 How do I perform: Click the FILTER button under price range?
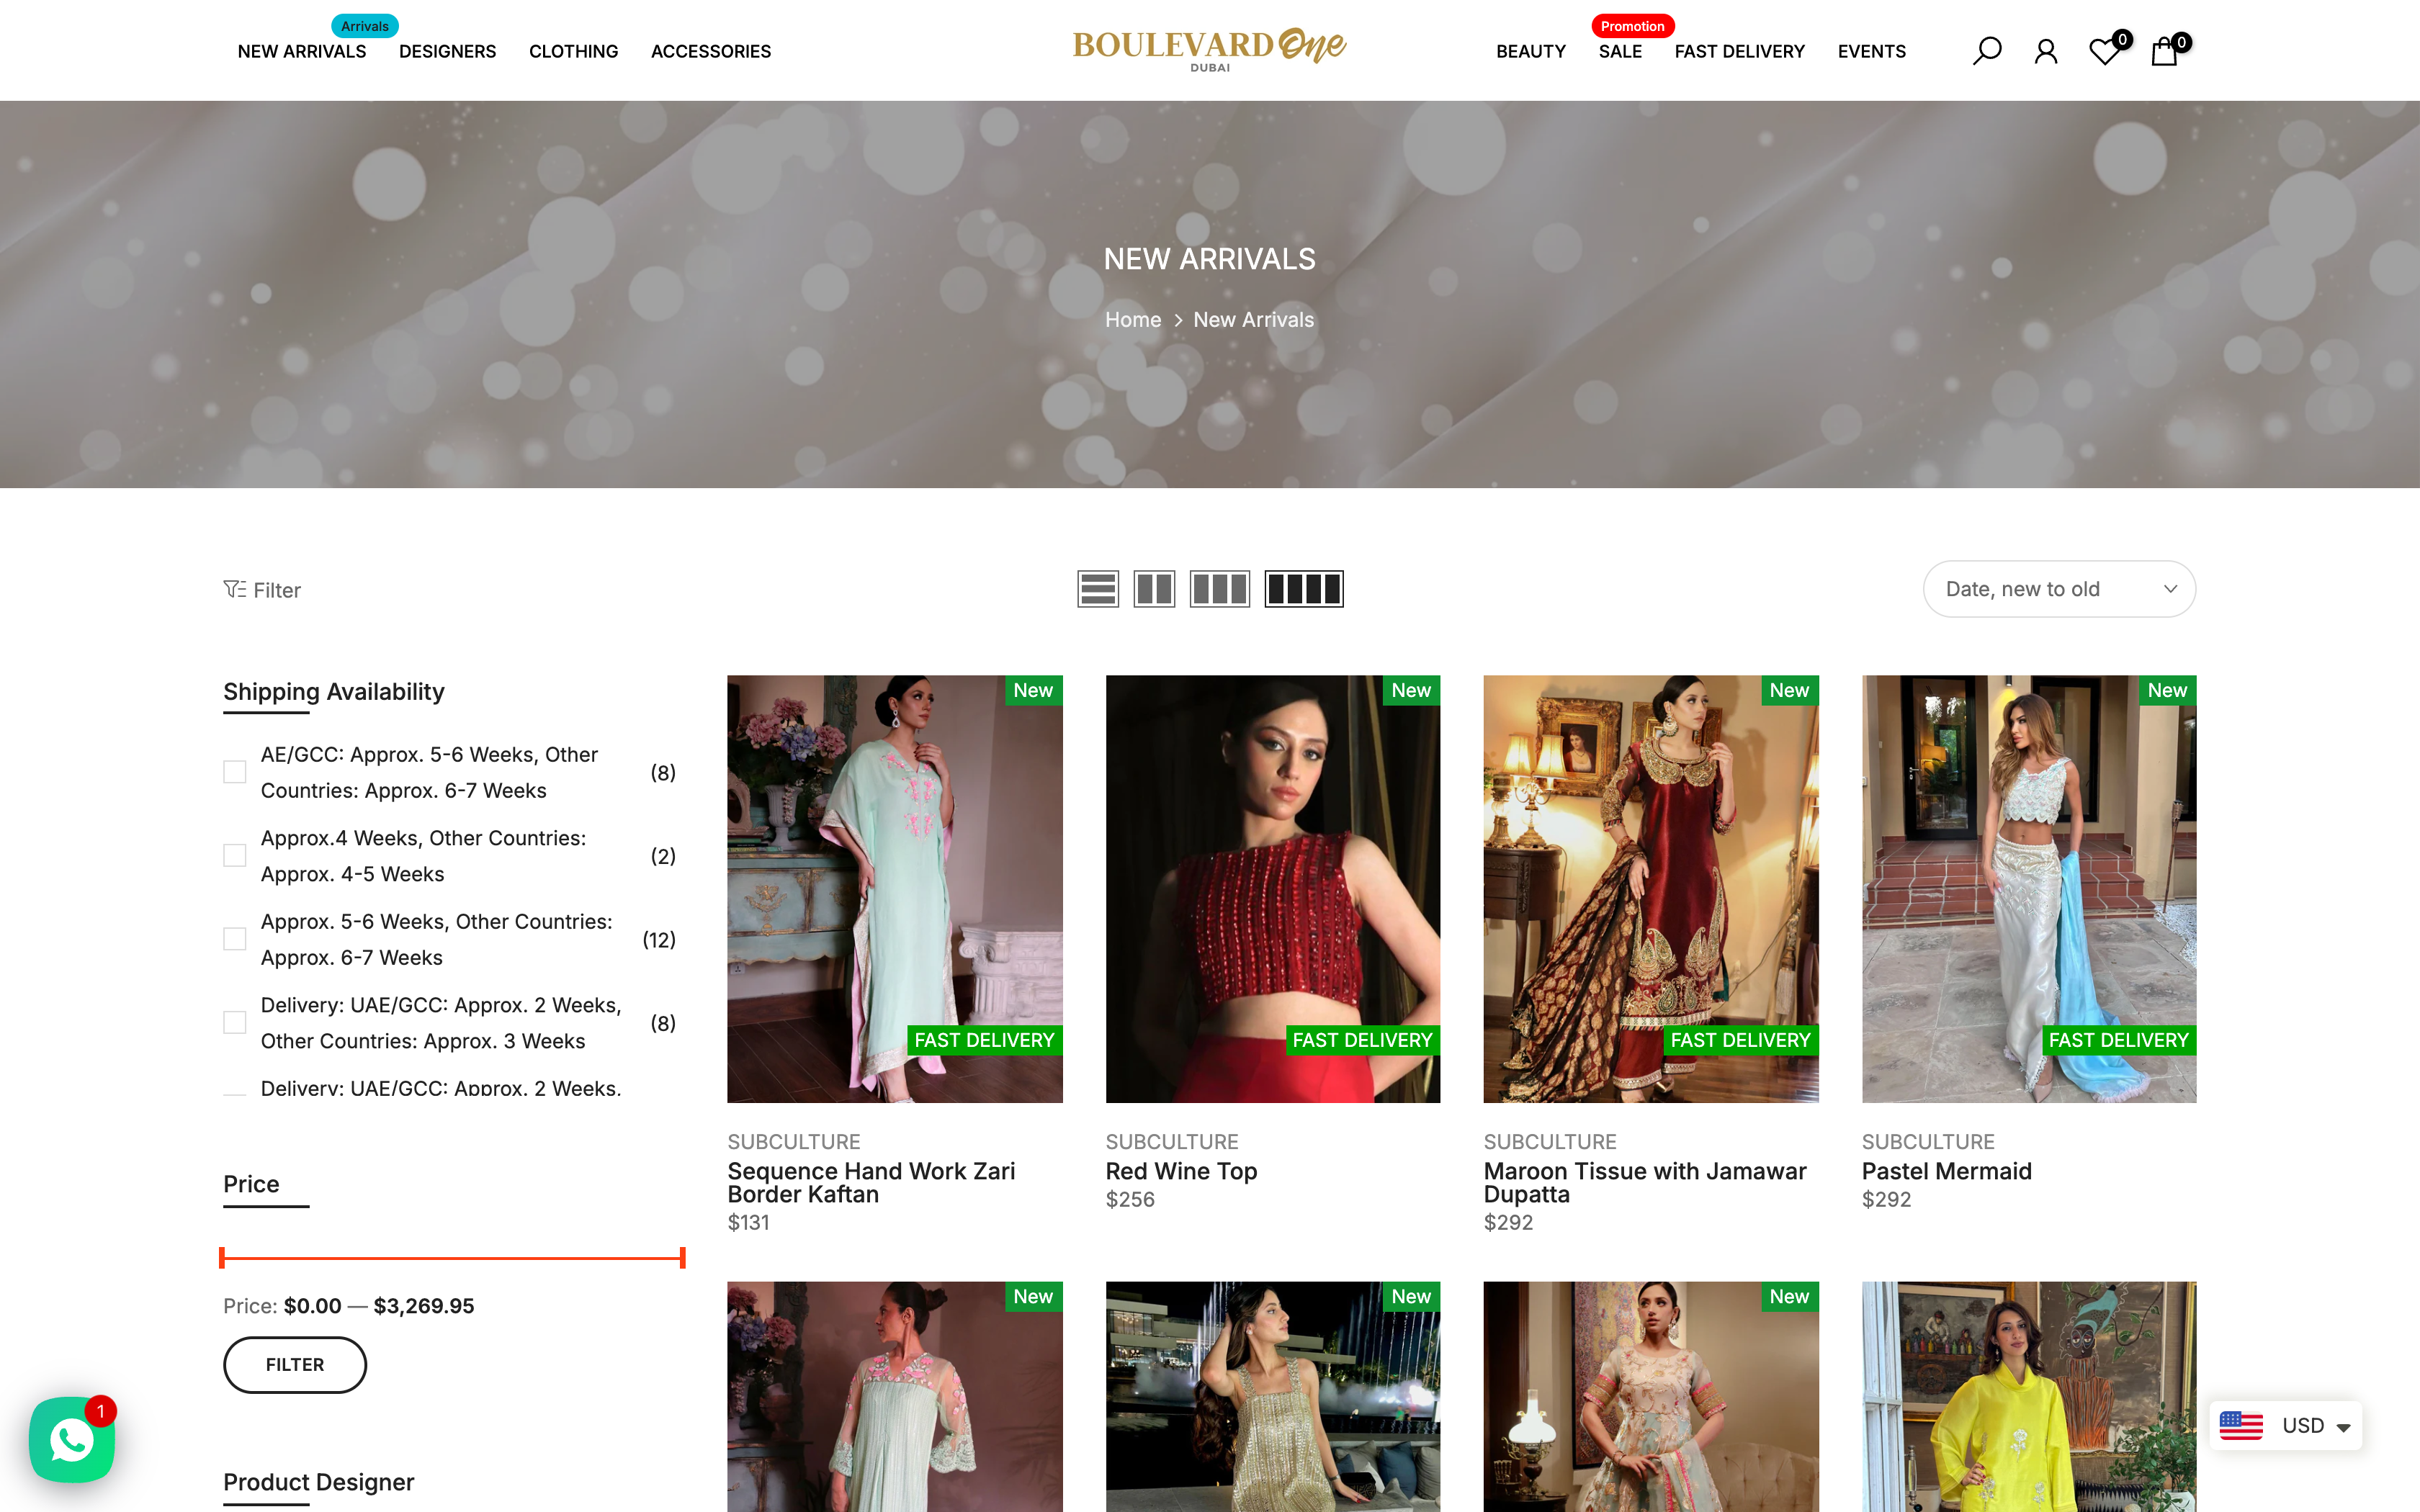pyautogui.click(x=294, y=1364)
